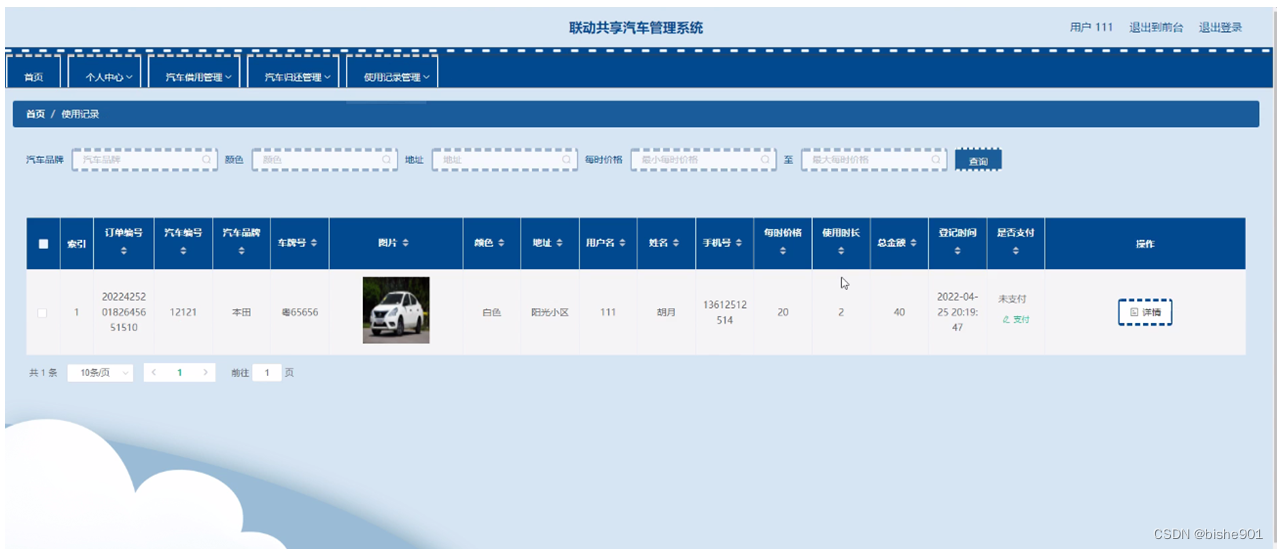Click the 未支付 status text
This screenshot has height=549, width=1278.
click(x=1012, y=299)
